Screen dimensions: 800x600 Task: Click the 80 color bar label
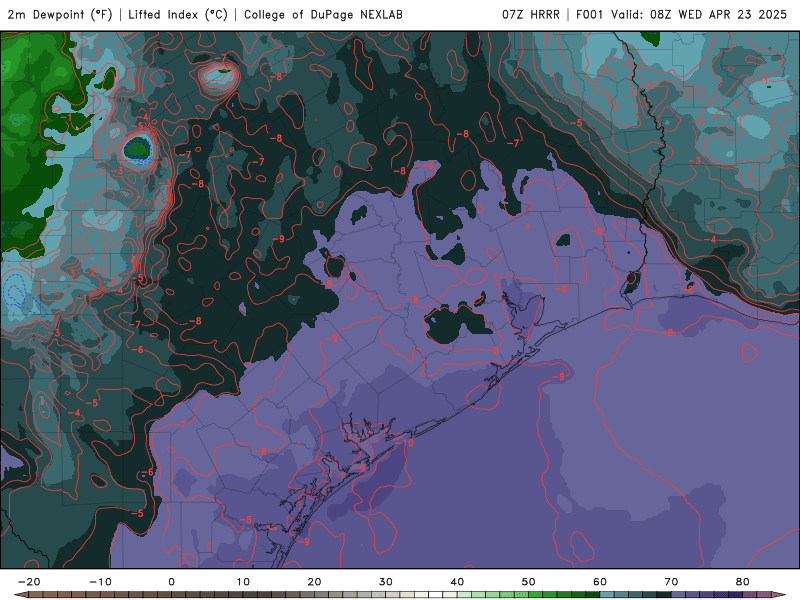click(743, 582)
